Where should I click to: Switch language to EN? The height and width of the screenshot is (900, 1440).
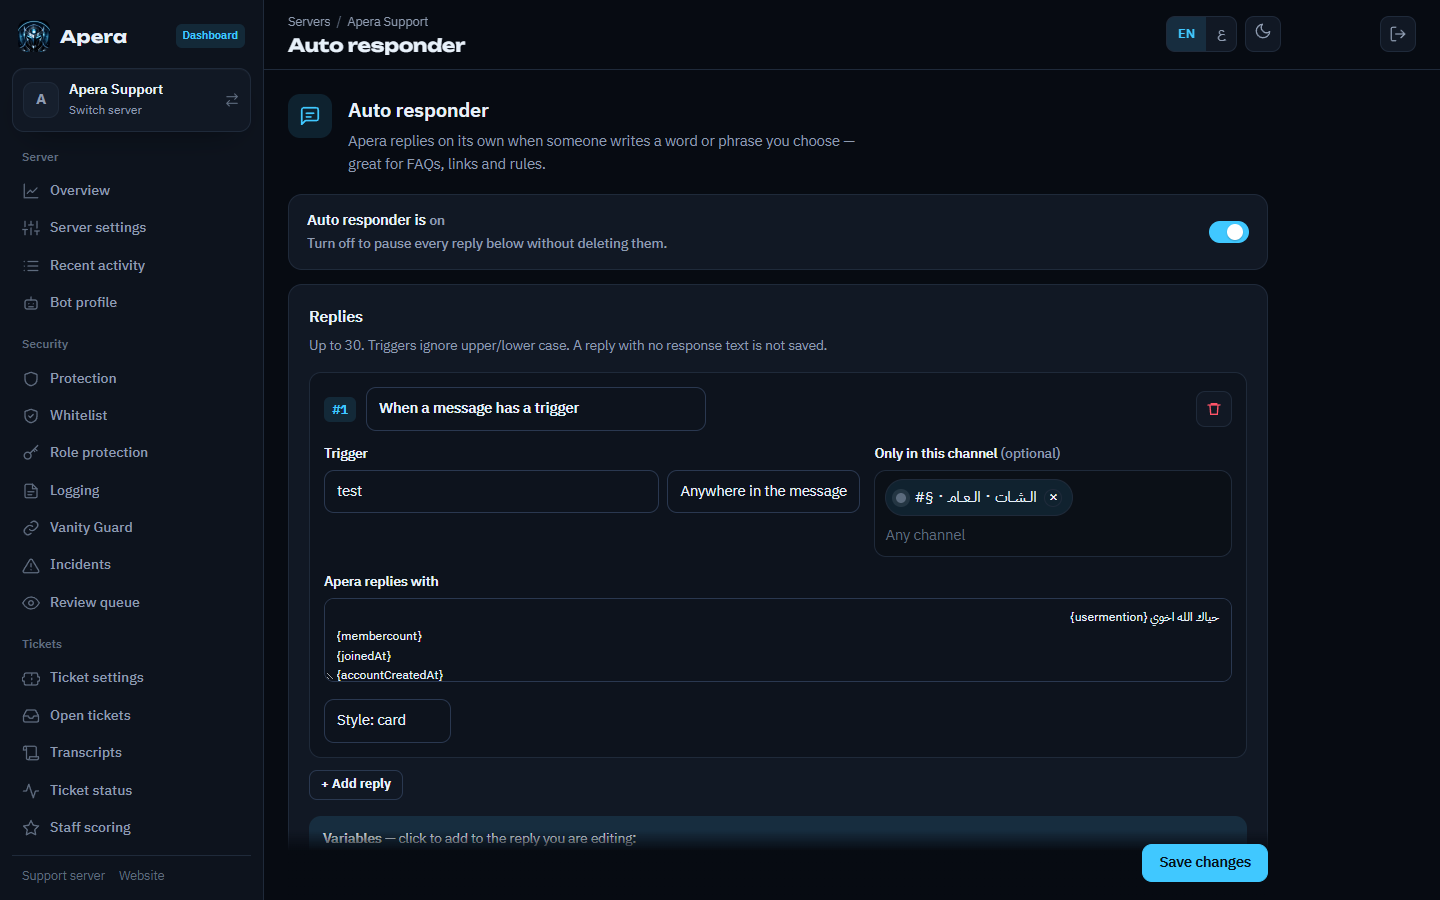[1186, 34]
